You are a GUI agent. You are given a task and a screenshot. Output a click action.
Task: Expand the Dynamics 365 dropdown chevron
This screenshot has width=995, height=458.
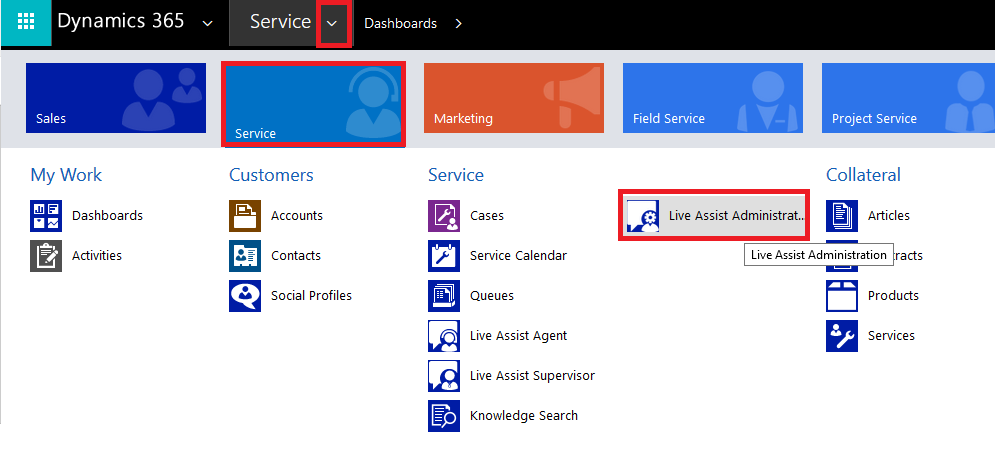point(207,23)
